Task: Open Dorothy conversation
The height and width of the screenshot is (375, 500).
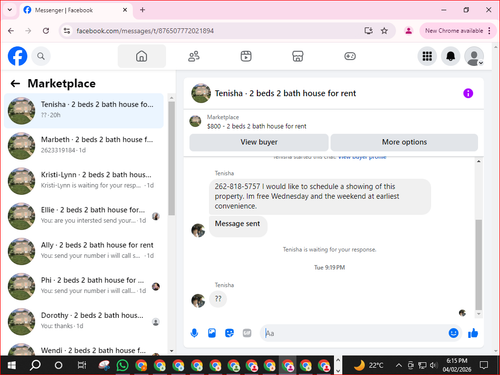Action: tap(84, 321)
